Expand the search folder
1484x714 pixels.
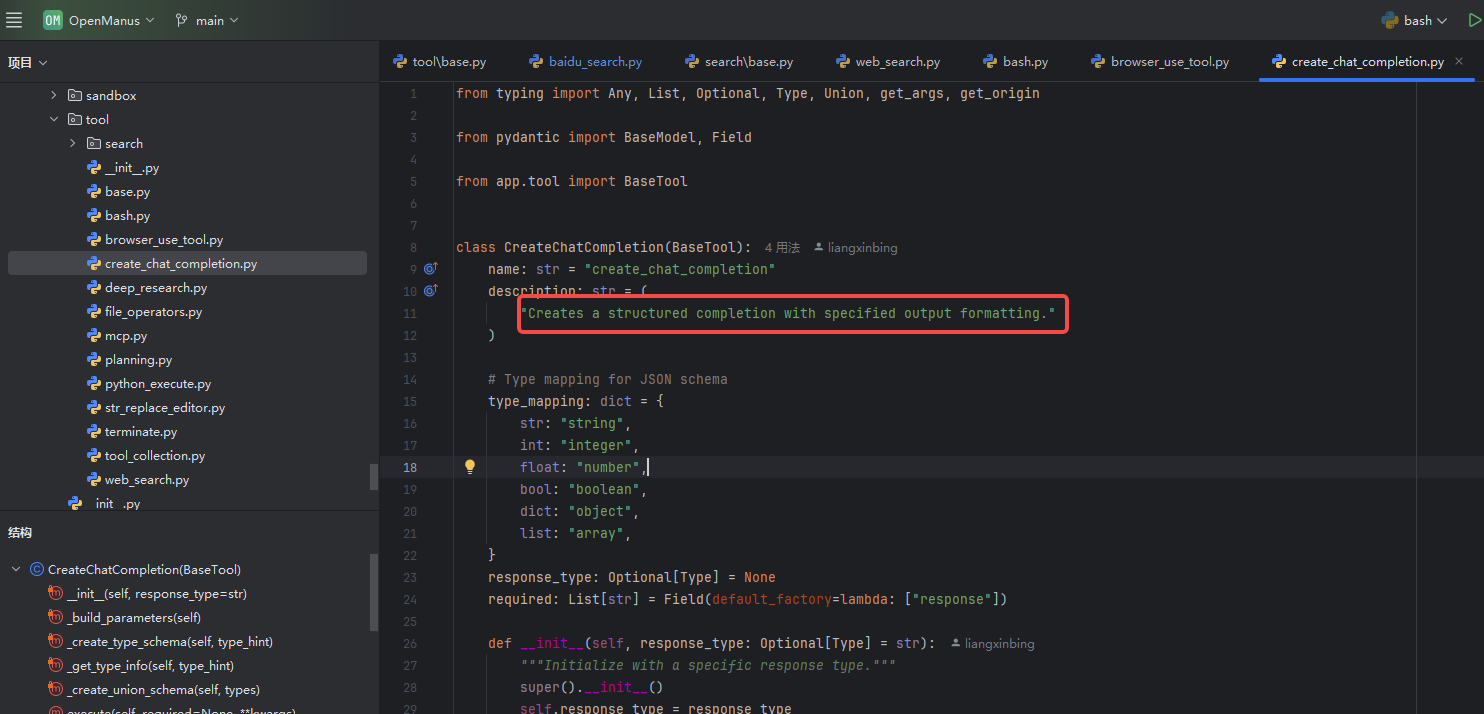[x=73, y=144]
